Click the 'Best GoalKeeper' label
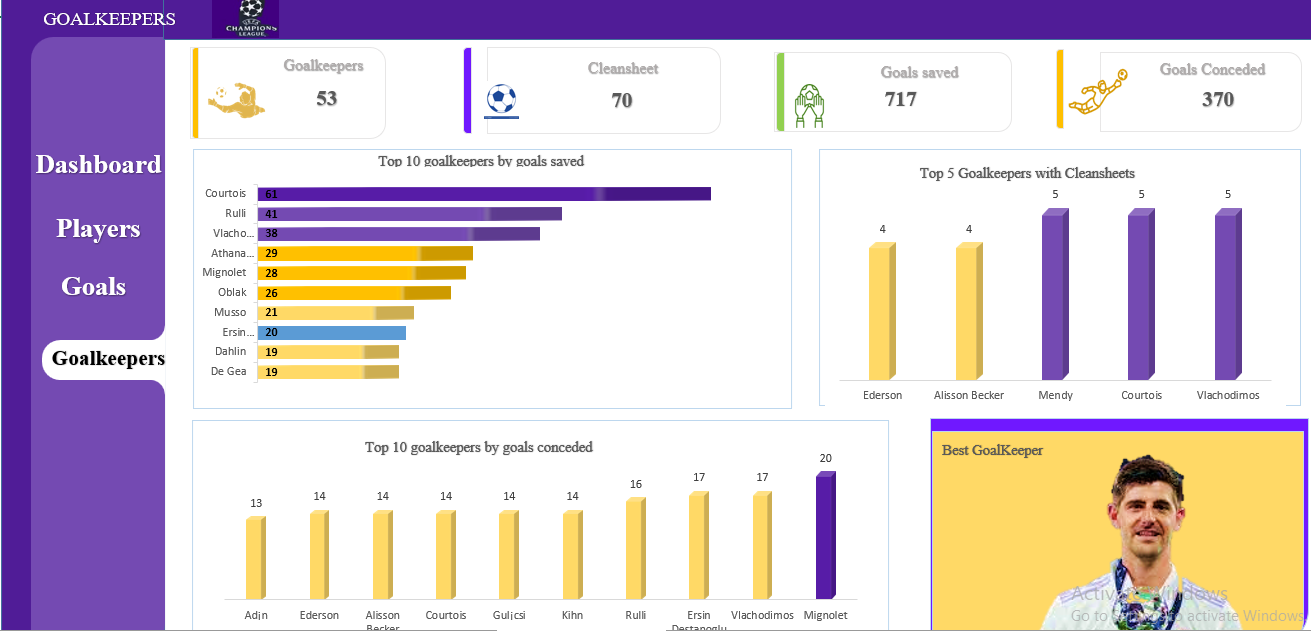 tap(992, 451)
